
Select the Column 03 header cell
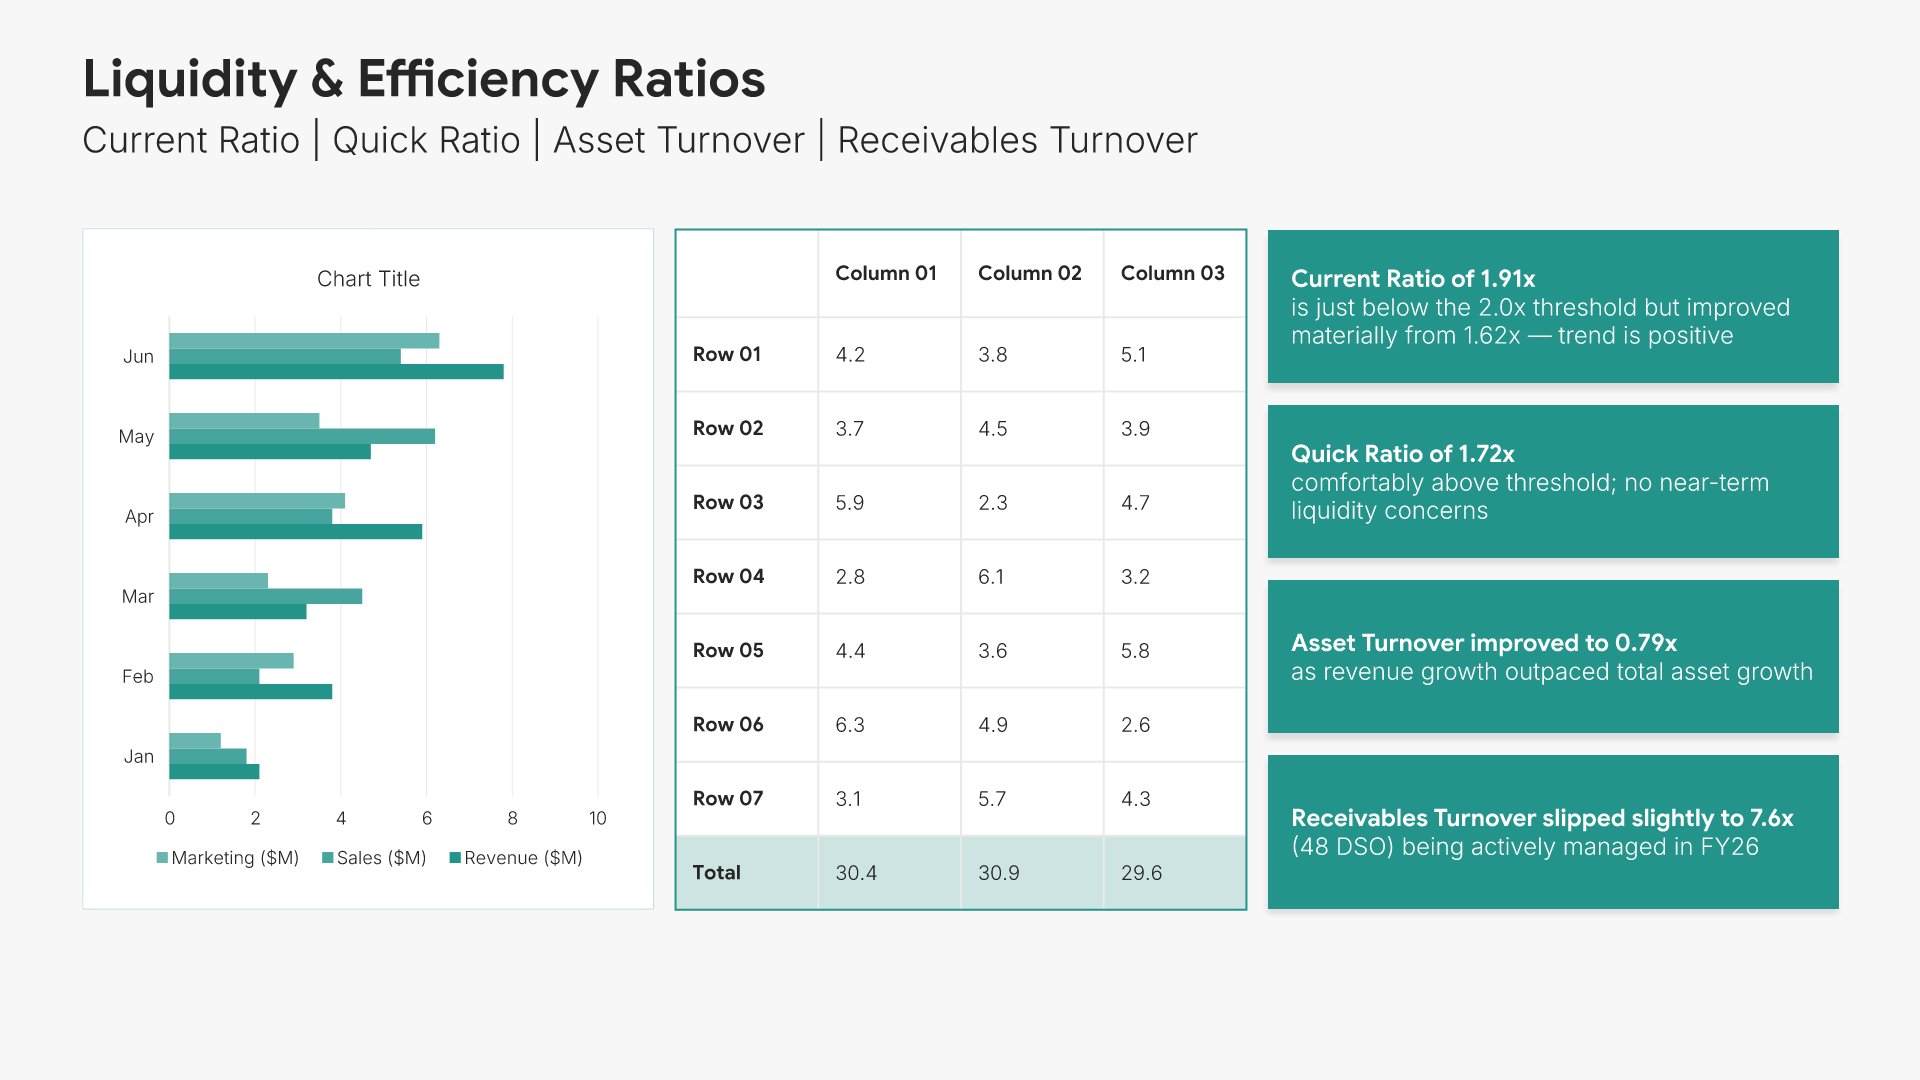coord(1172,273)
